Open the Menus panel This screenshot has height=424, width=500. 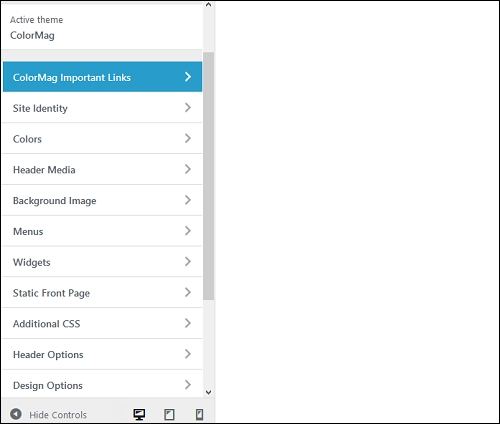point(102,231)
